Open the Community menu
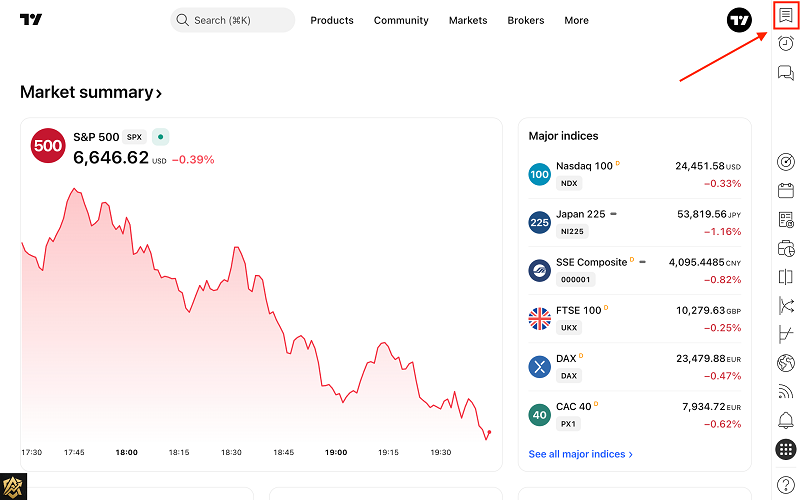Viewport: 800px width, 500px height. tap(401, 20)
